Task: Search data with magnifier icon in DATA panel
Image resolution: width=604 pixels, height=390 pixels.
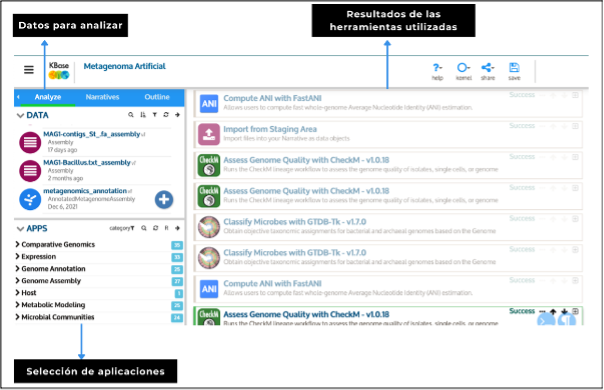Action: pos(131,115)
